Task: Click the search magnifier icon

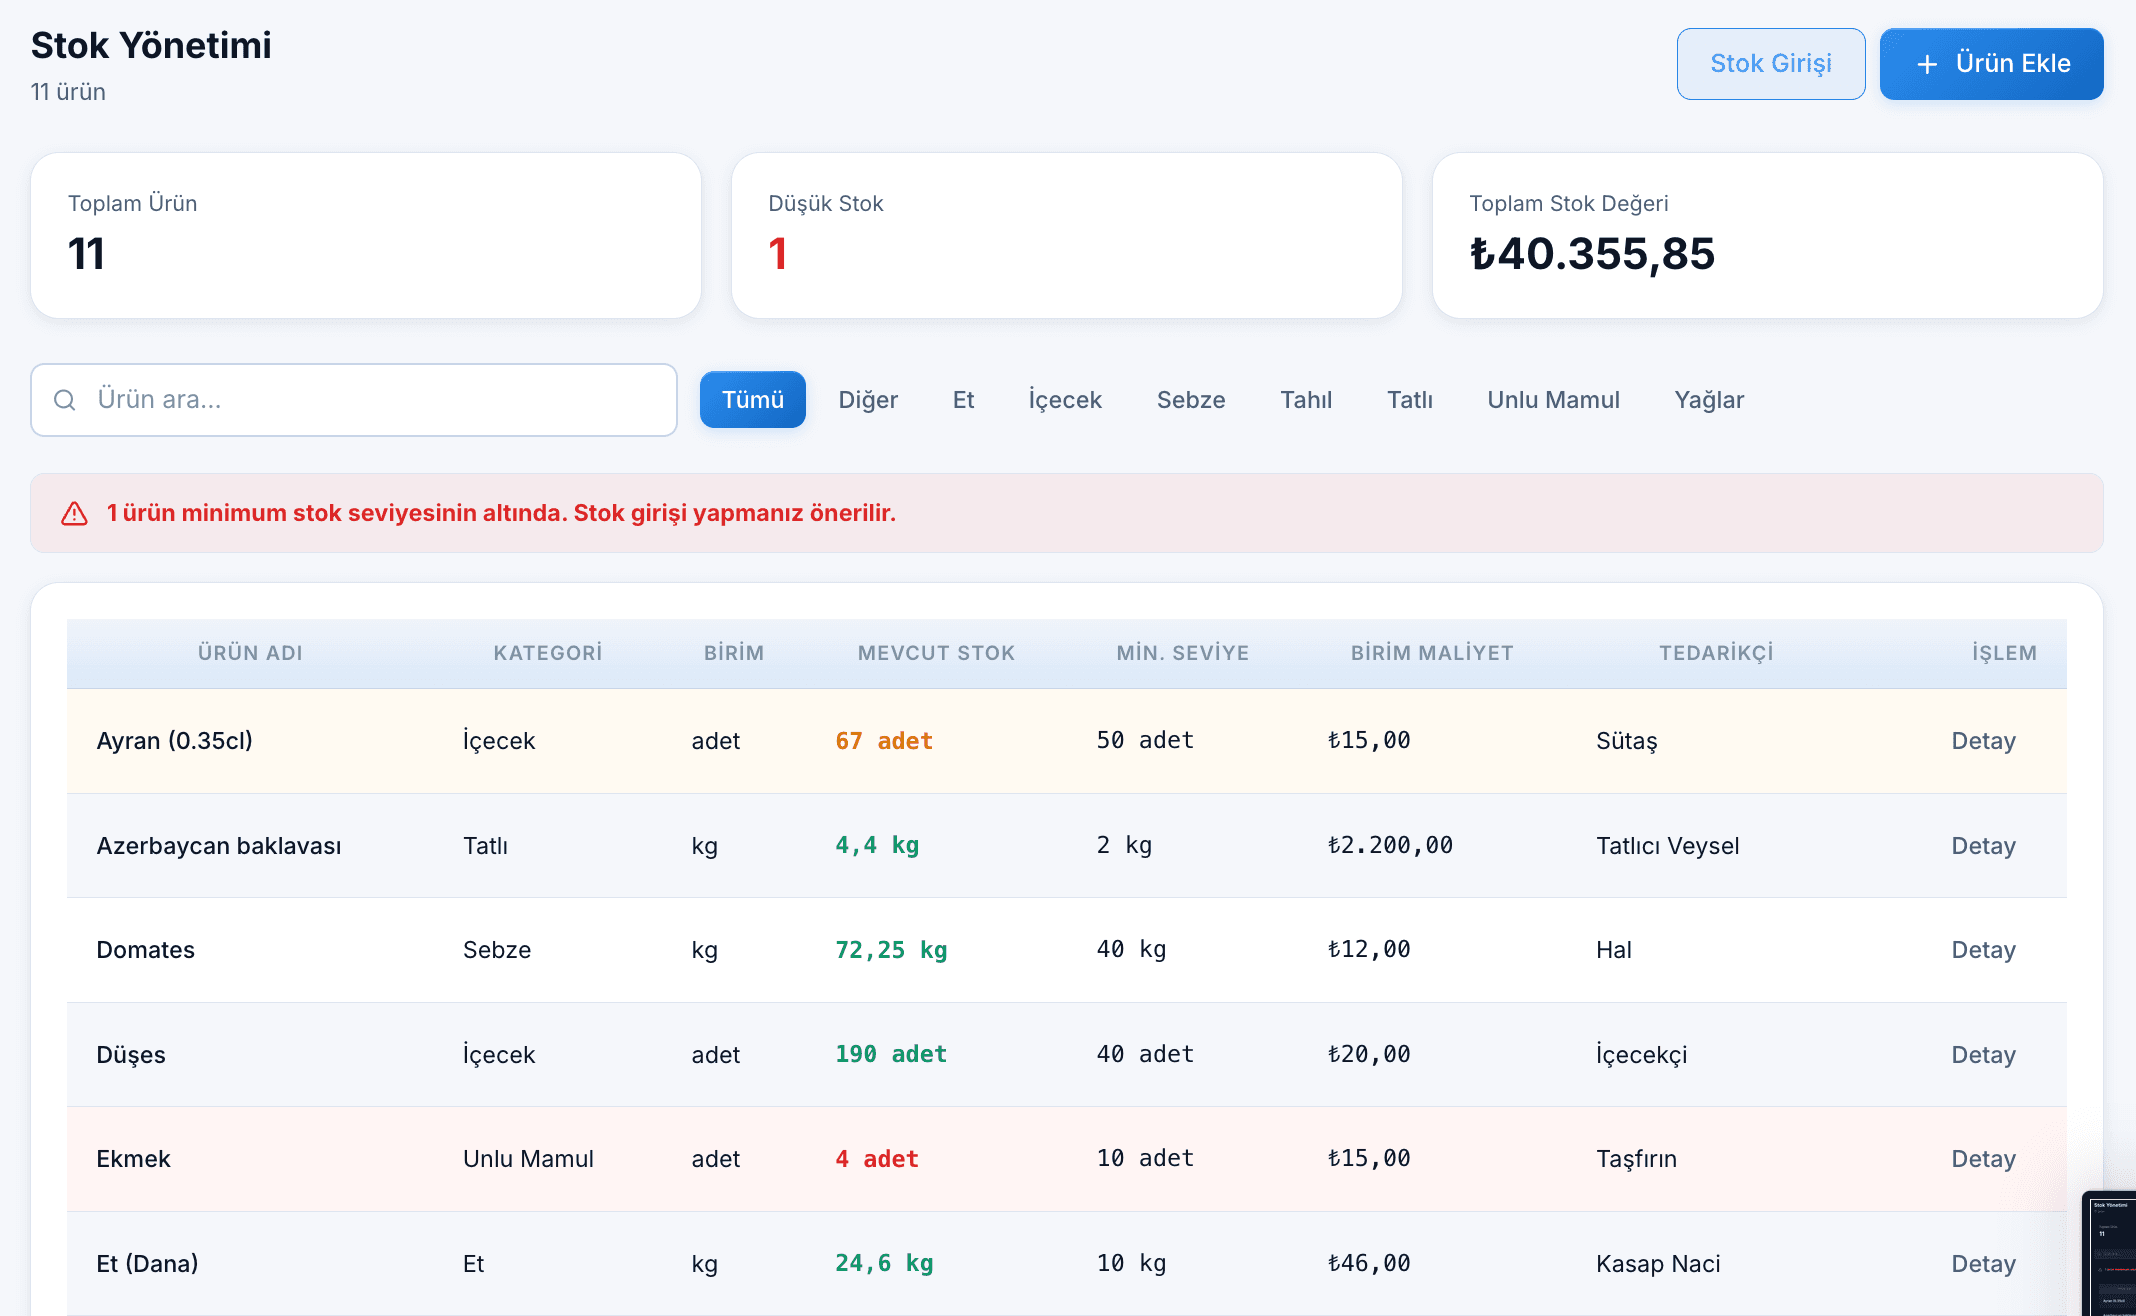Action: point(65,400)
